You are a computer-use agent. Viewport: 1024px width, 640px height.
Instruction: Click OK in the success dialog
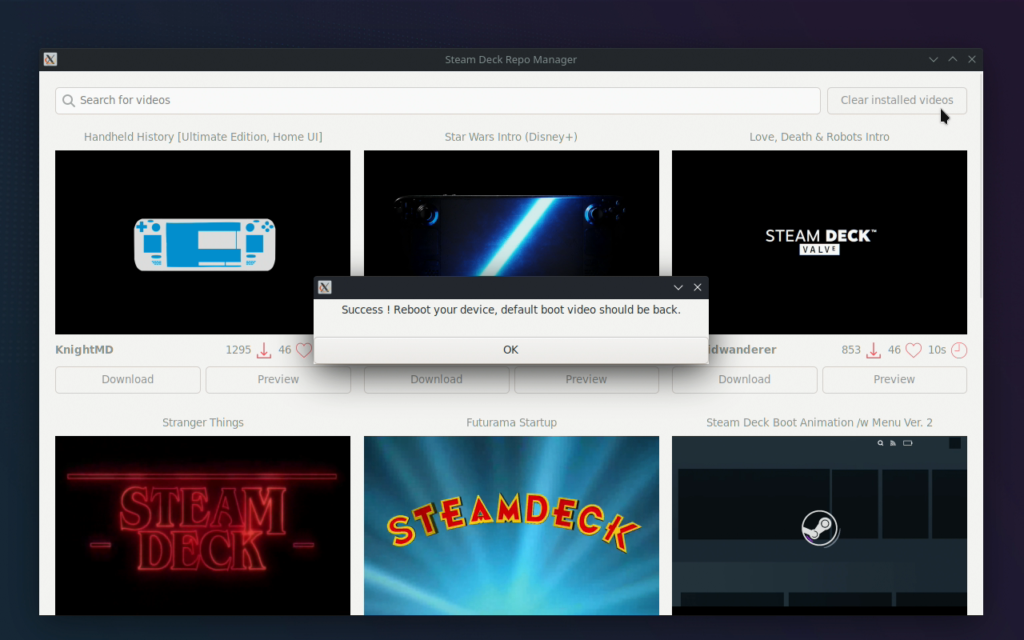point(511,349)
